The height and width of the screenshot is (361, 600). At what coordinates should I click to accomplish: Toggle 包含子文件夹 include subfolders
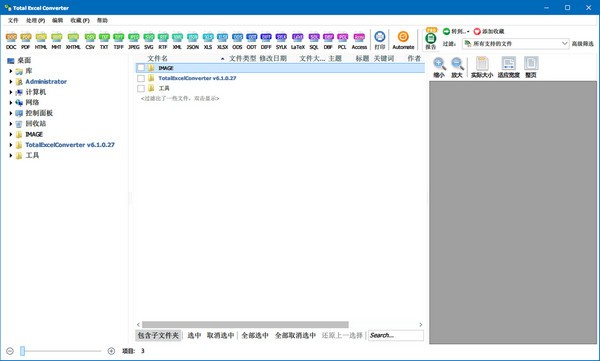(x=158, y=335)
